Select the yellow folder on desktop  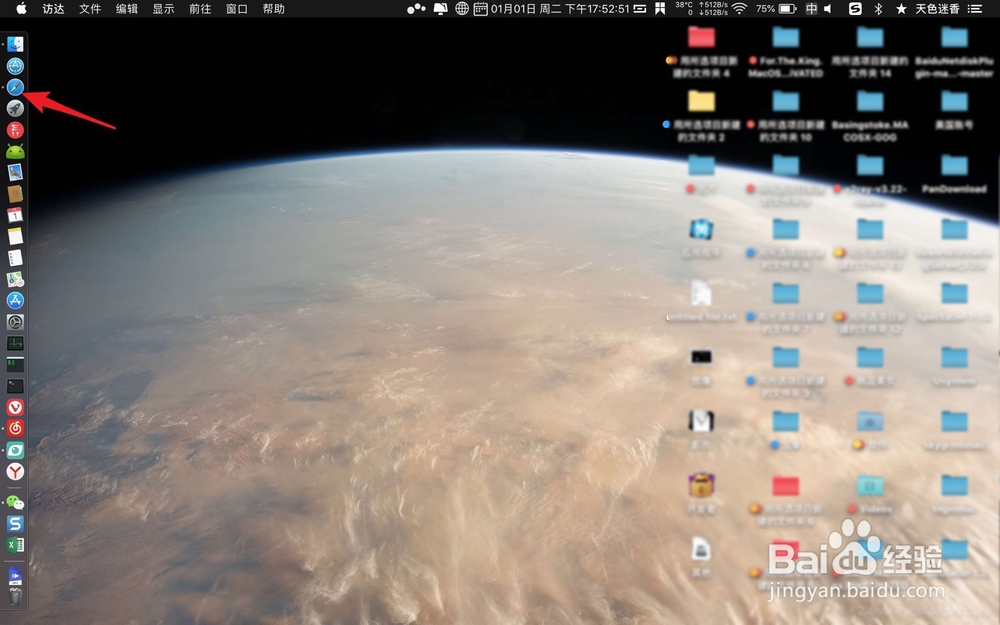(x=702, y=101)
